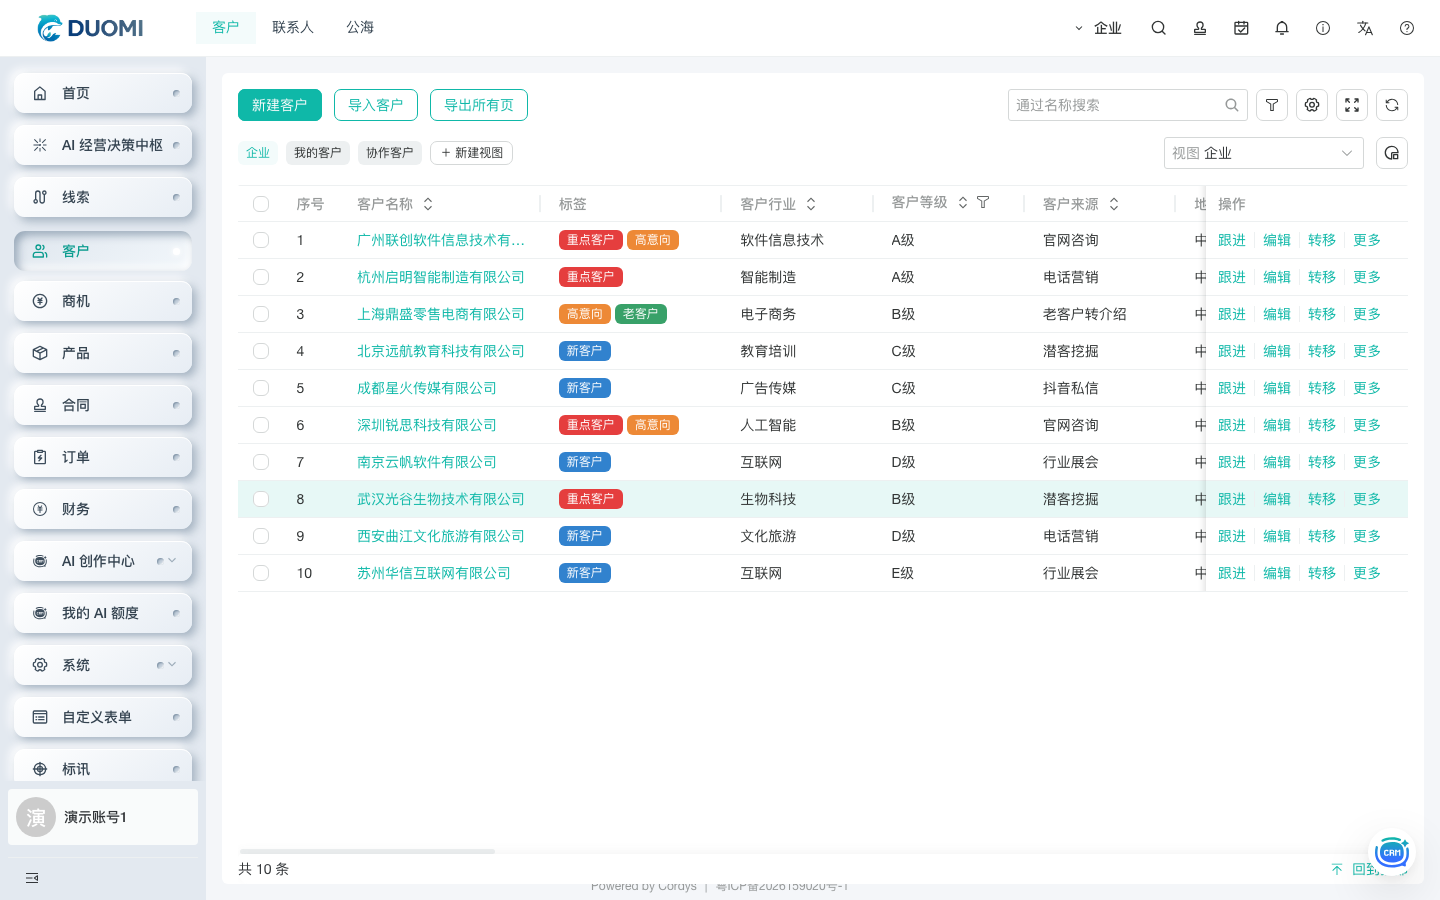Viewport: 1440px width, 900px height.
Task: Open the global search icon in header
Action: click(x=1158, y=28)
